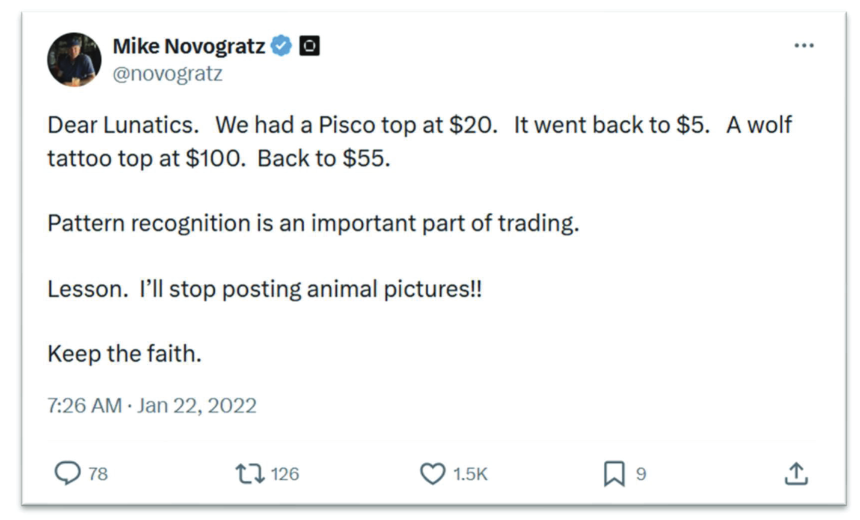This screenshot has height=520, width=860.
Task: Like the tweet with the heart icon
Action: [x=432, y=473]
